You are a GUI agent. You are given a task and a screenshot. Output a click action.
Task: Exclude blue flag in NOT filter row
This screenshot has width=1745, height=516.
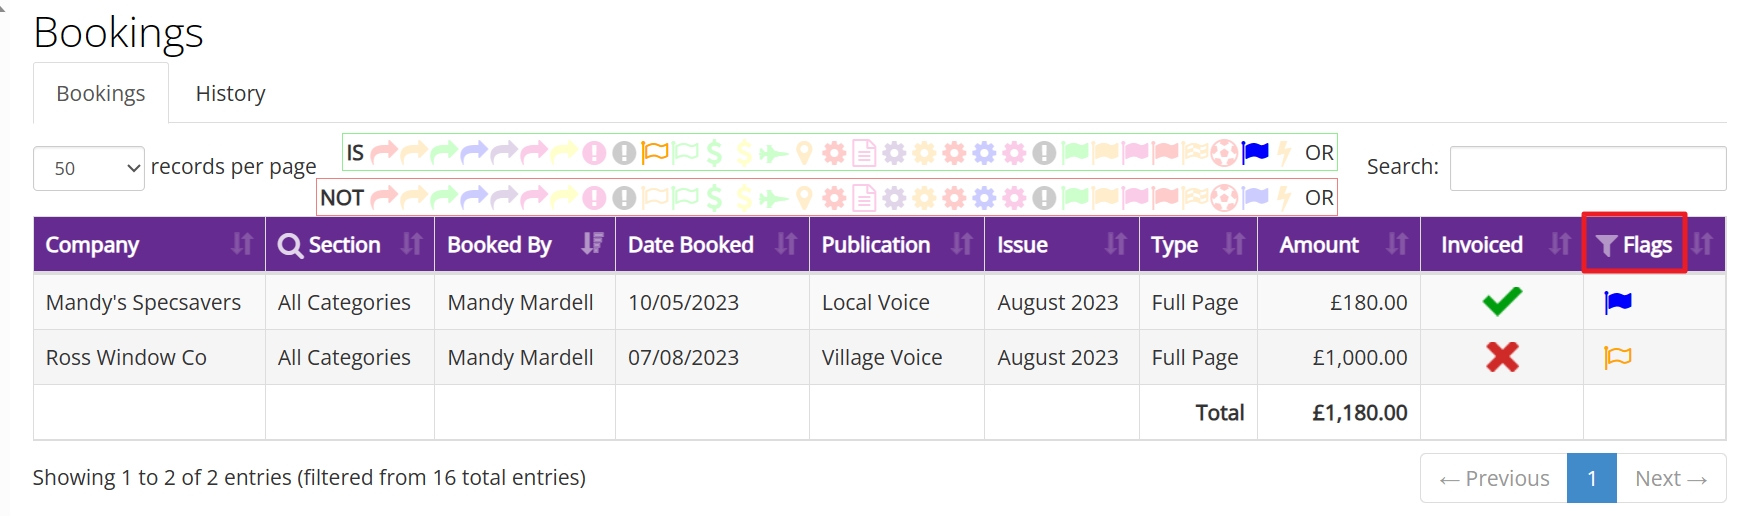coord(1255,197)
